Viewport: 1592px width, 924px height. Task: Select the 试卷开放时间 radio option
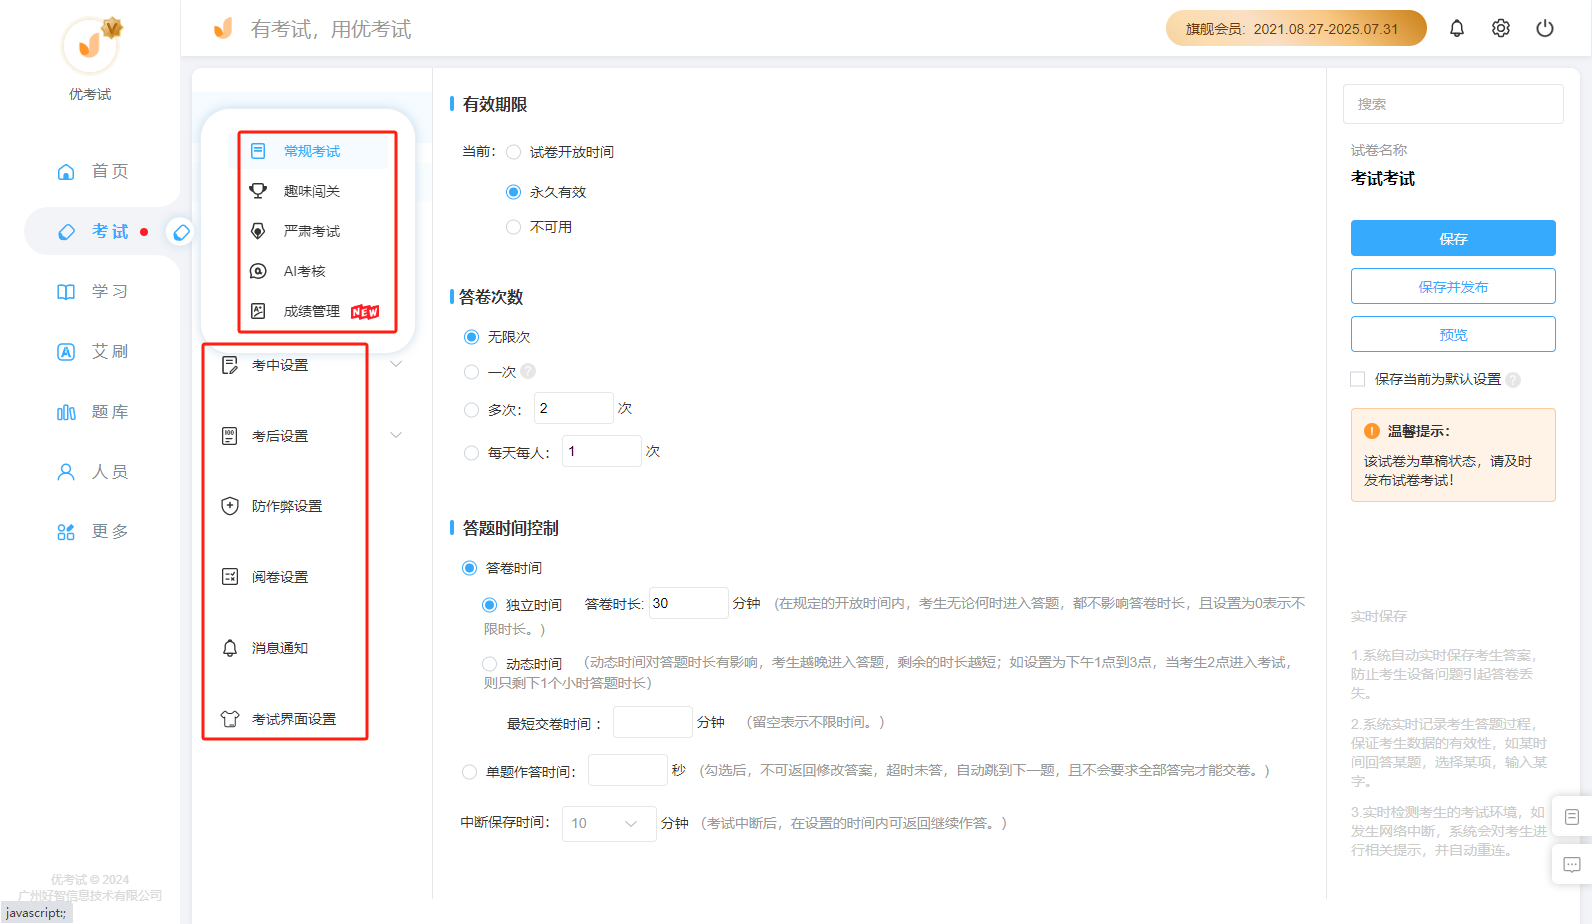[x=513, y=152]
